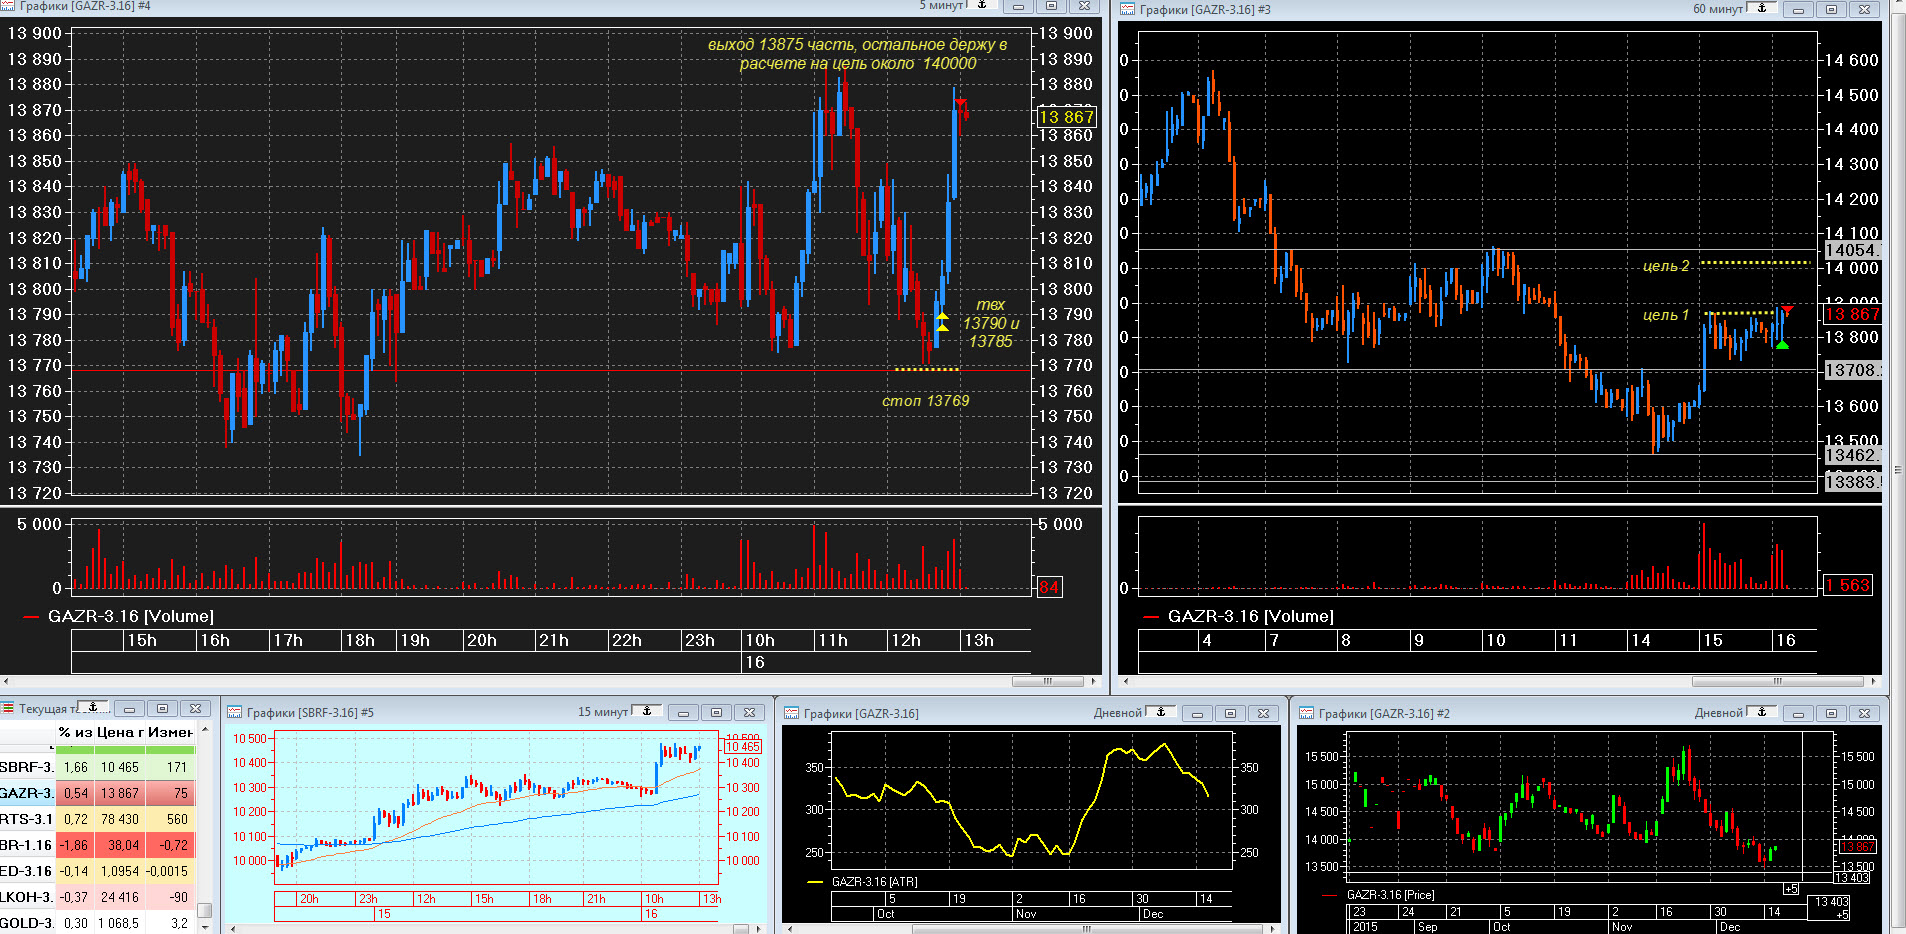Viewport: 1906px width, 934px height.
Task: Click the chart icon of SBRF-3.16 #5 window
Action: [x=235, y=712]
